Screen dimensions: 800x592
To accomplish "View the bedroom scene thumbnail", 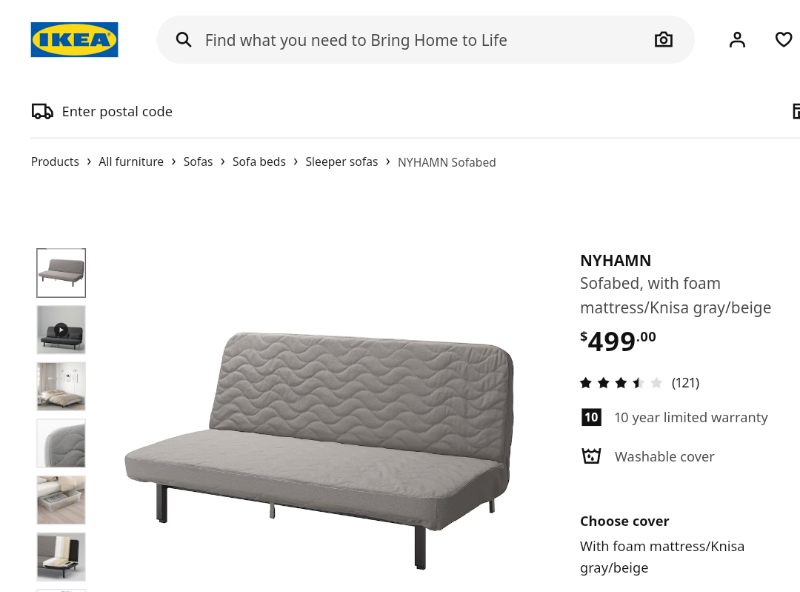I will (x=61, y=386).
